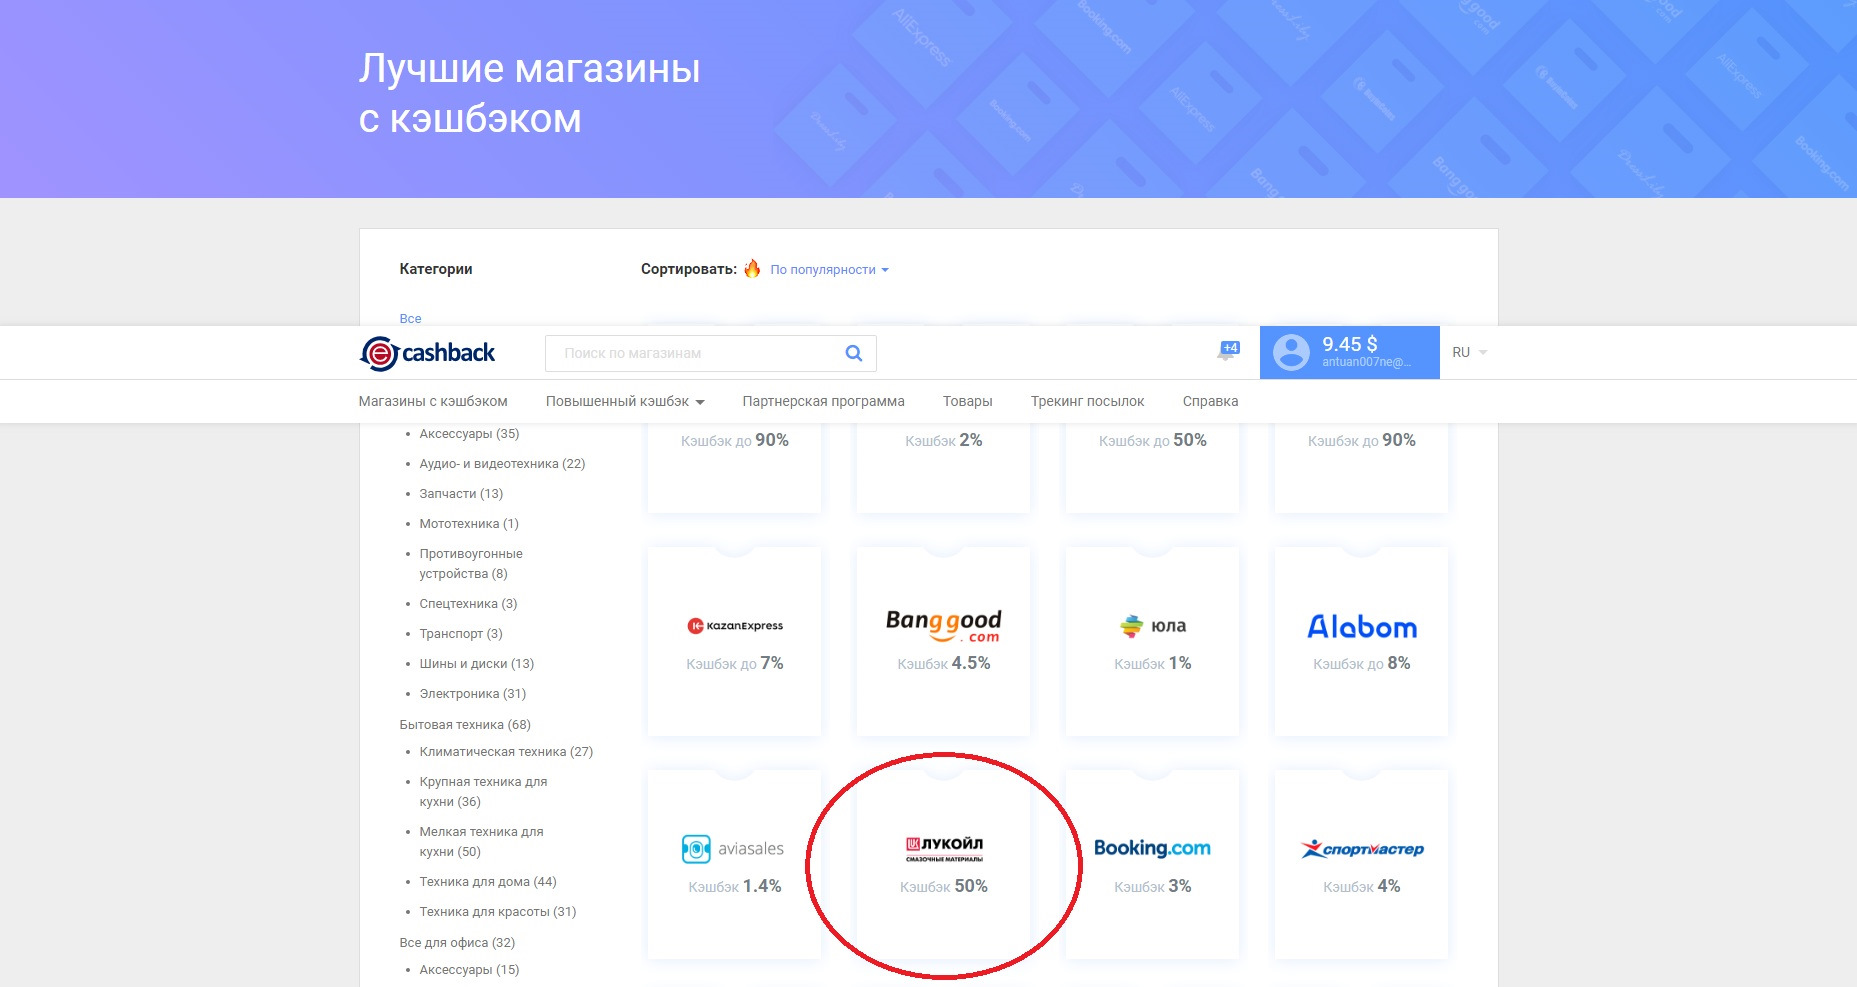Select 'Мелкая техника для кухни (50)'
Viewport: 1857px width, 987px height.
(x=481, y=842)
